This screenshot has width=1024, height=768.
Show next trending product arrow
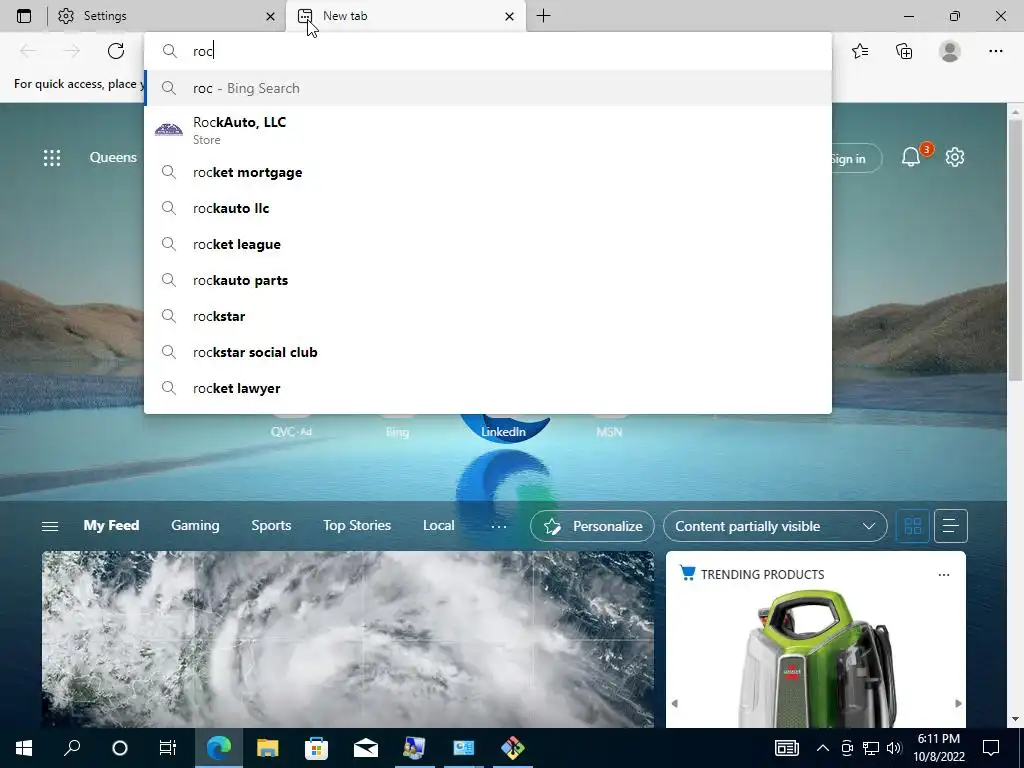958,703
